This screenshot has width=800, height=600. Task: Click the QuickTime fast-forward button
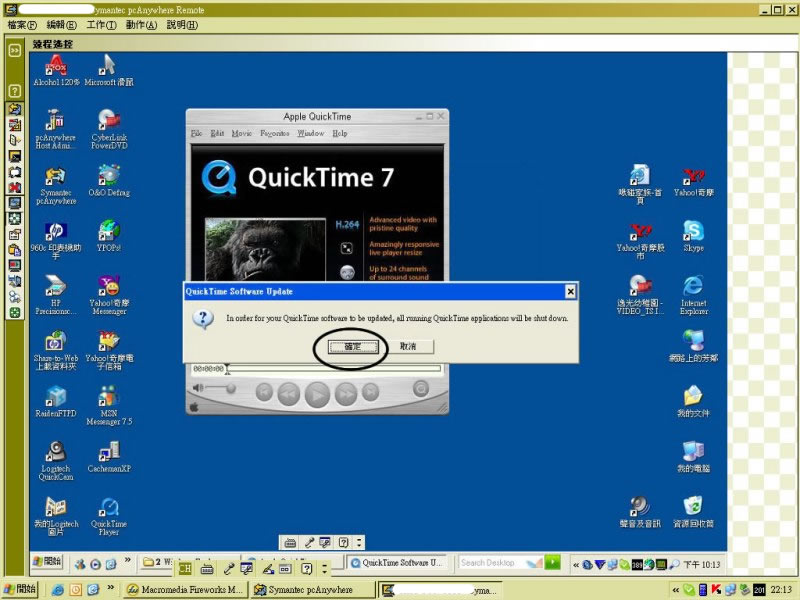click(x=345, y=394)
